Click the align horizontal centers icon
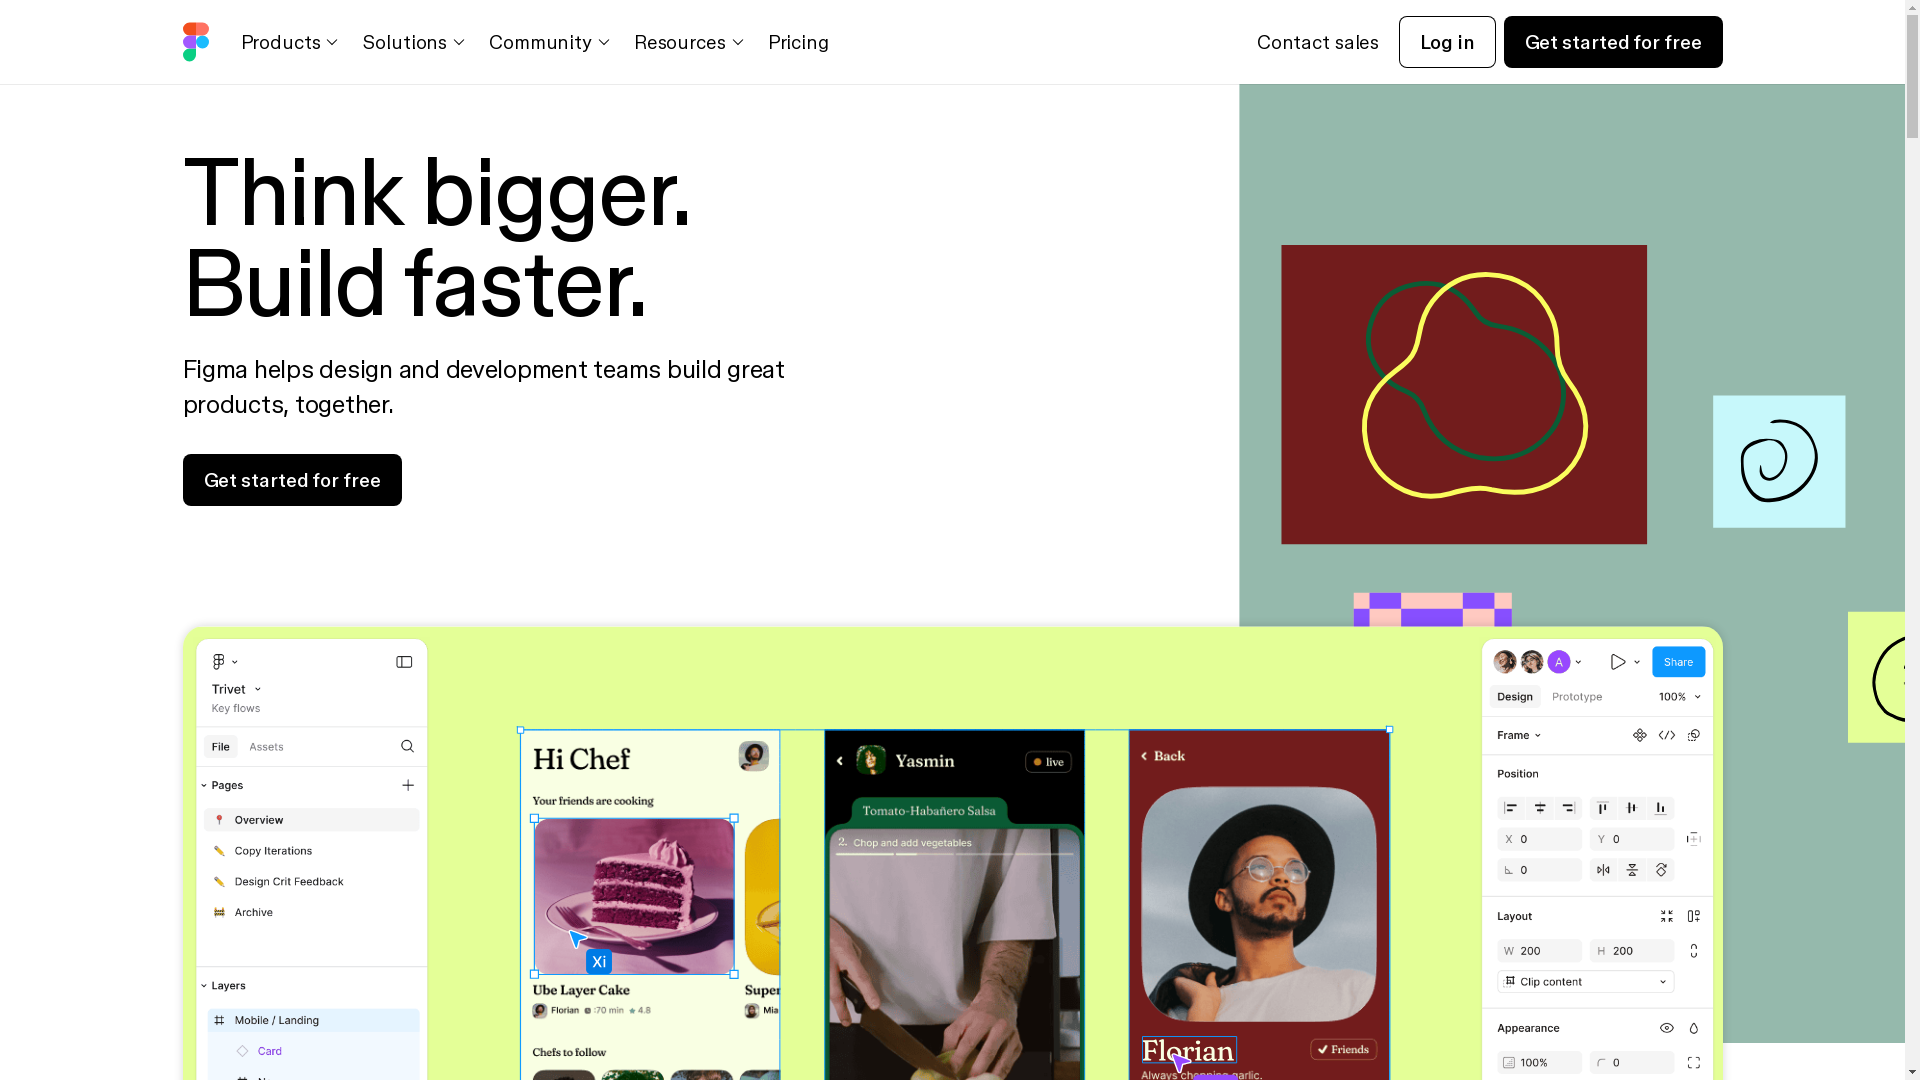1920x1080 pixels. [x=1540, y=807]
